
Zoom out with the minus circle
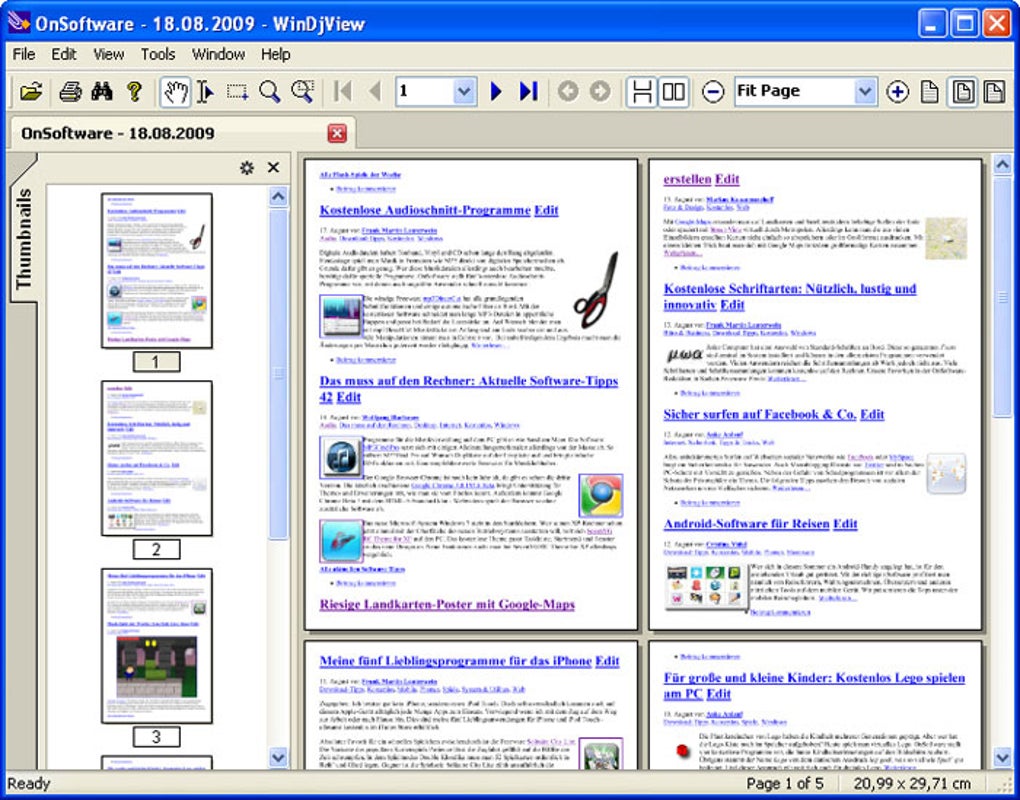(713, 92)
